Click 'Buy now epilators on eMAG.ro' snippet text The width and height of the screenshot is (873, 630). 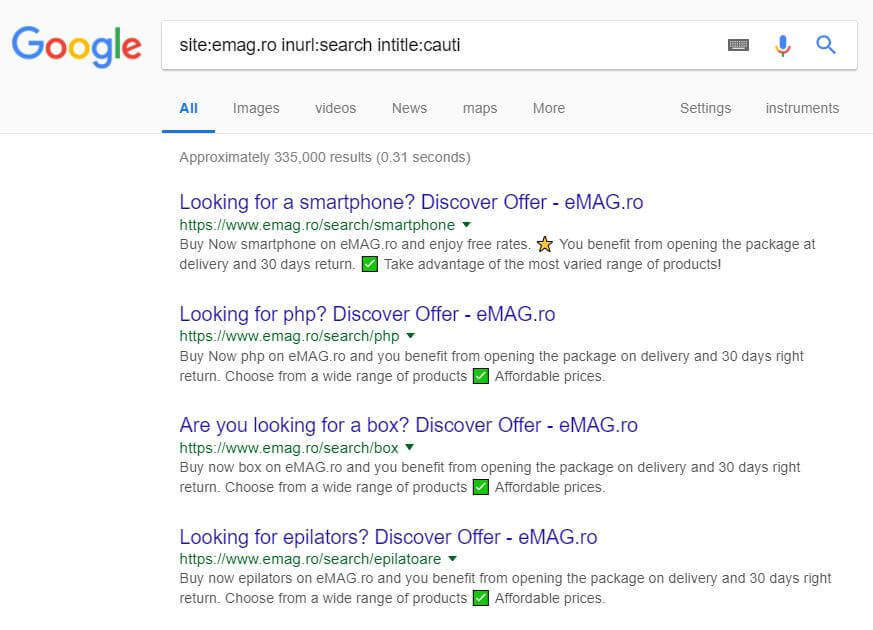[276, 578]
